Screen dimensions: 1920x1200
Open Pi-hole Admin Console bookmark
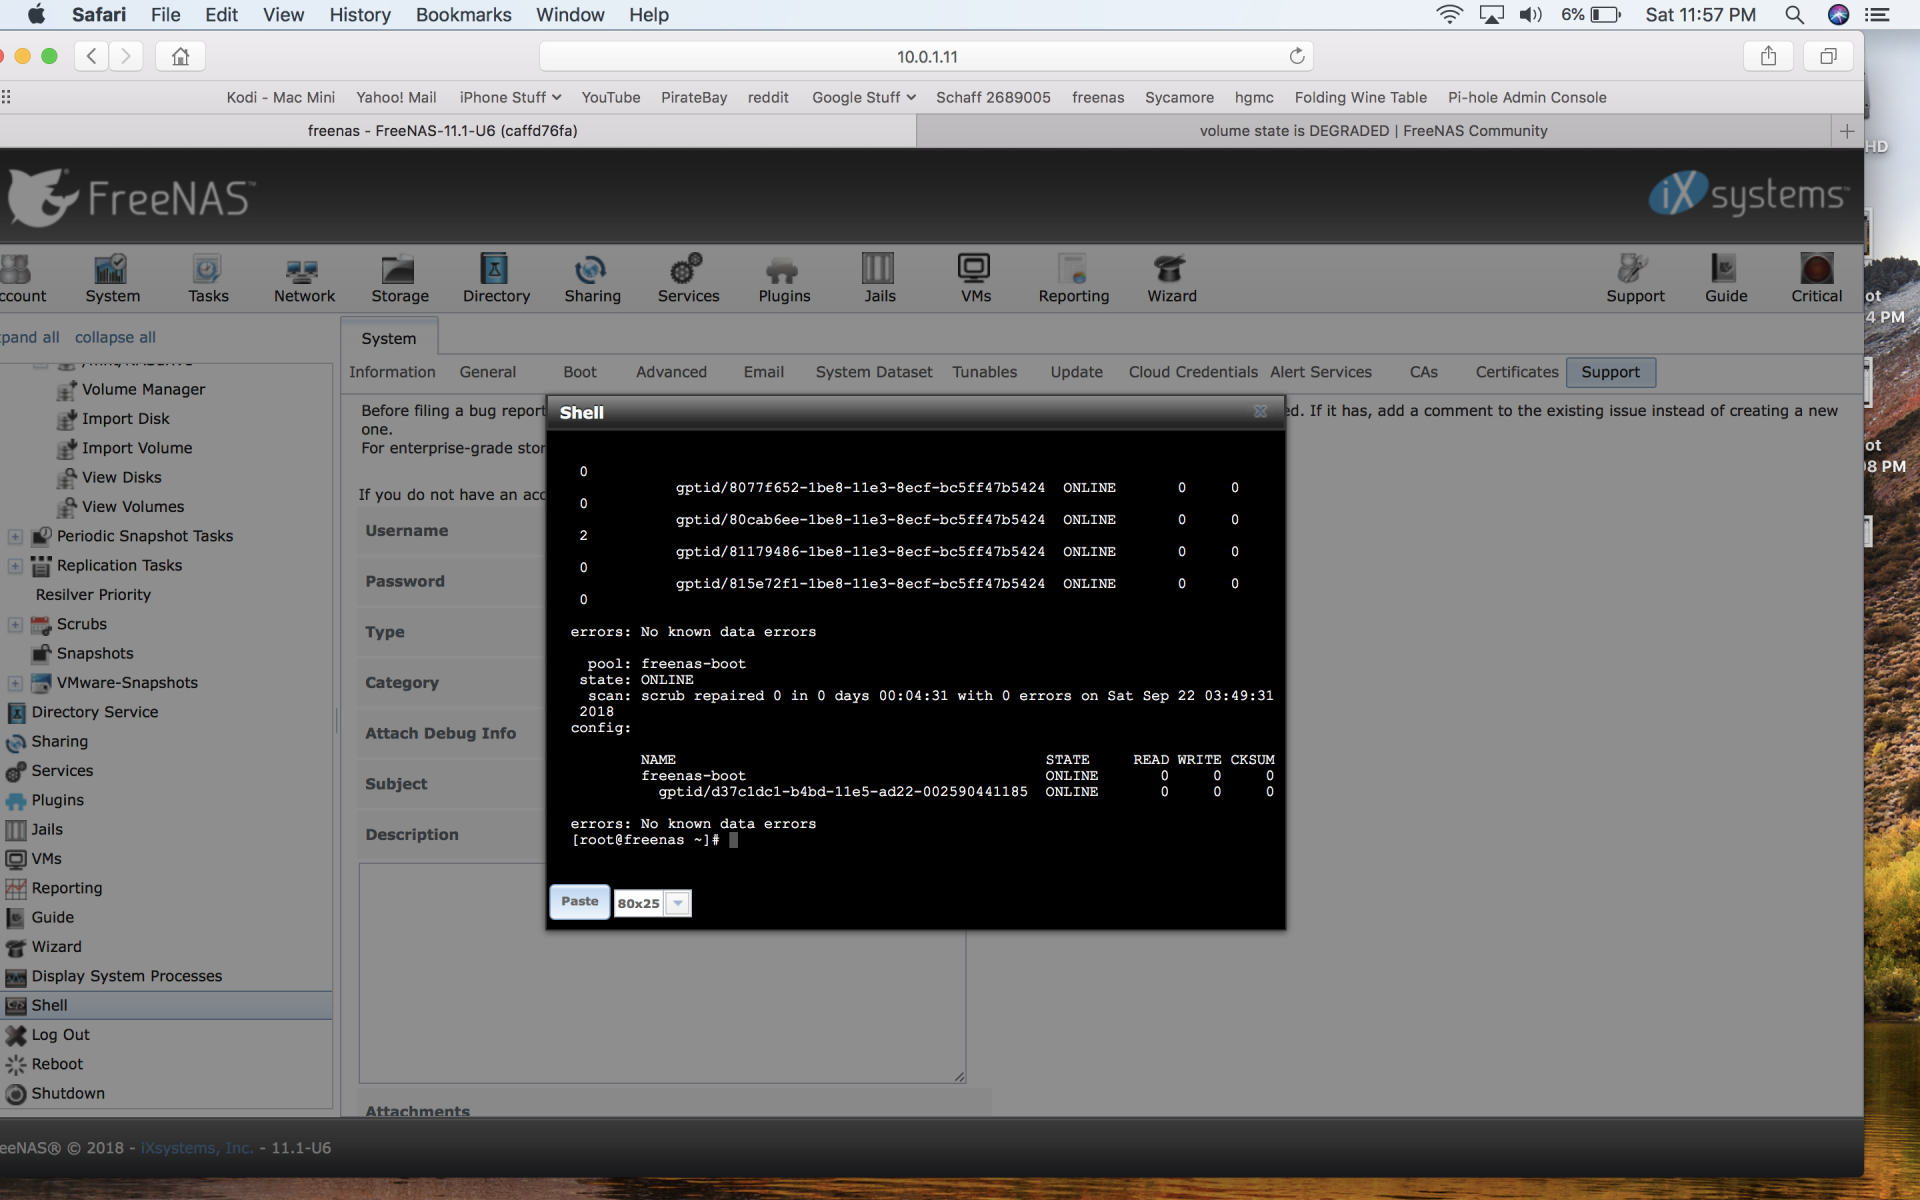[1527, 97]
